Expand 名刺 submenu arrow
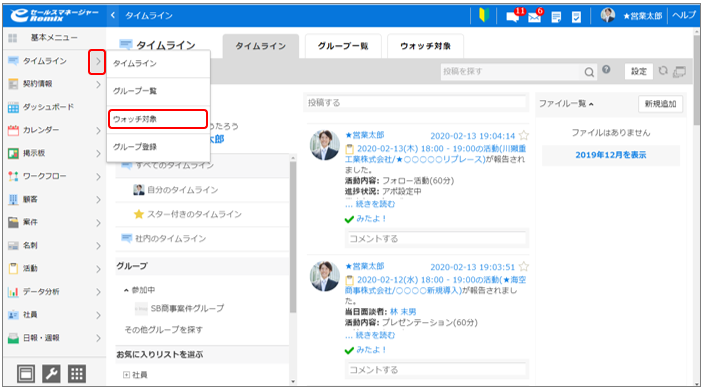The width and height of the screenshot is (702, 389). (x=98, y=246)
